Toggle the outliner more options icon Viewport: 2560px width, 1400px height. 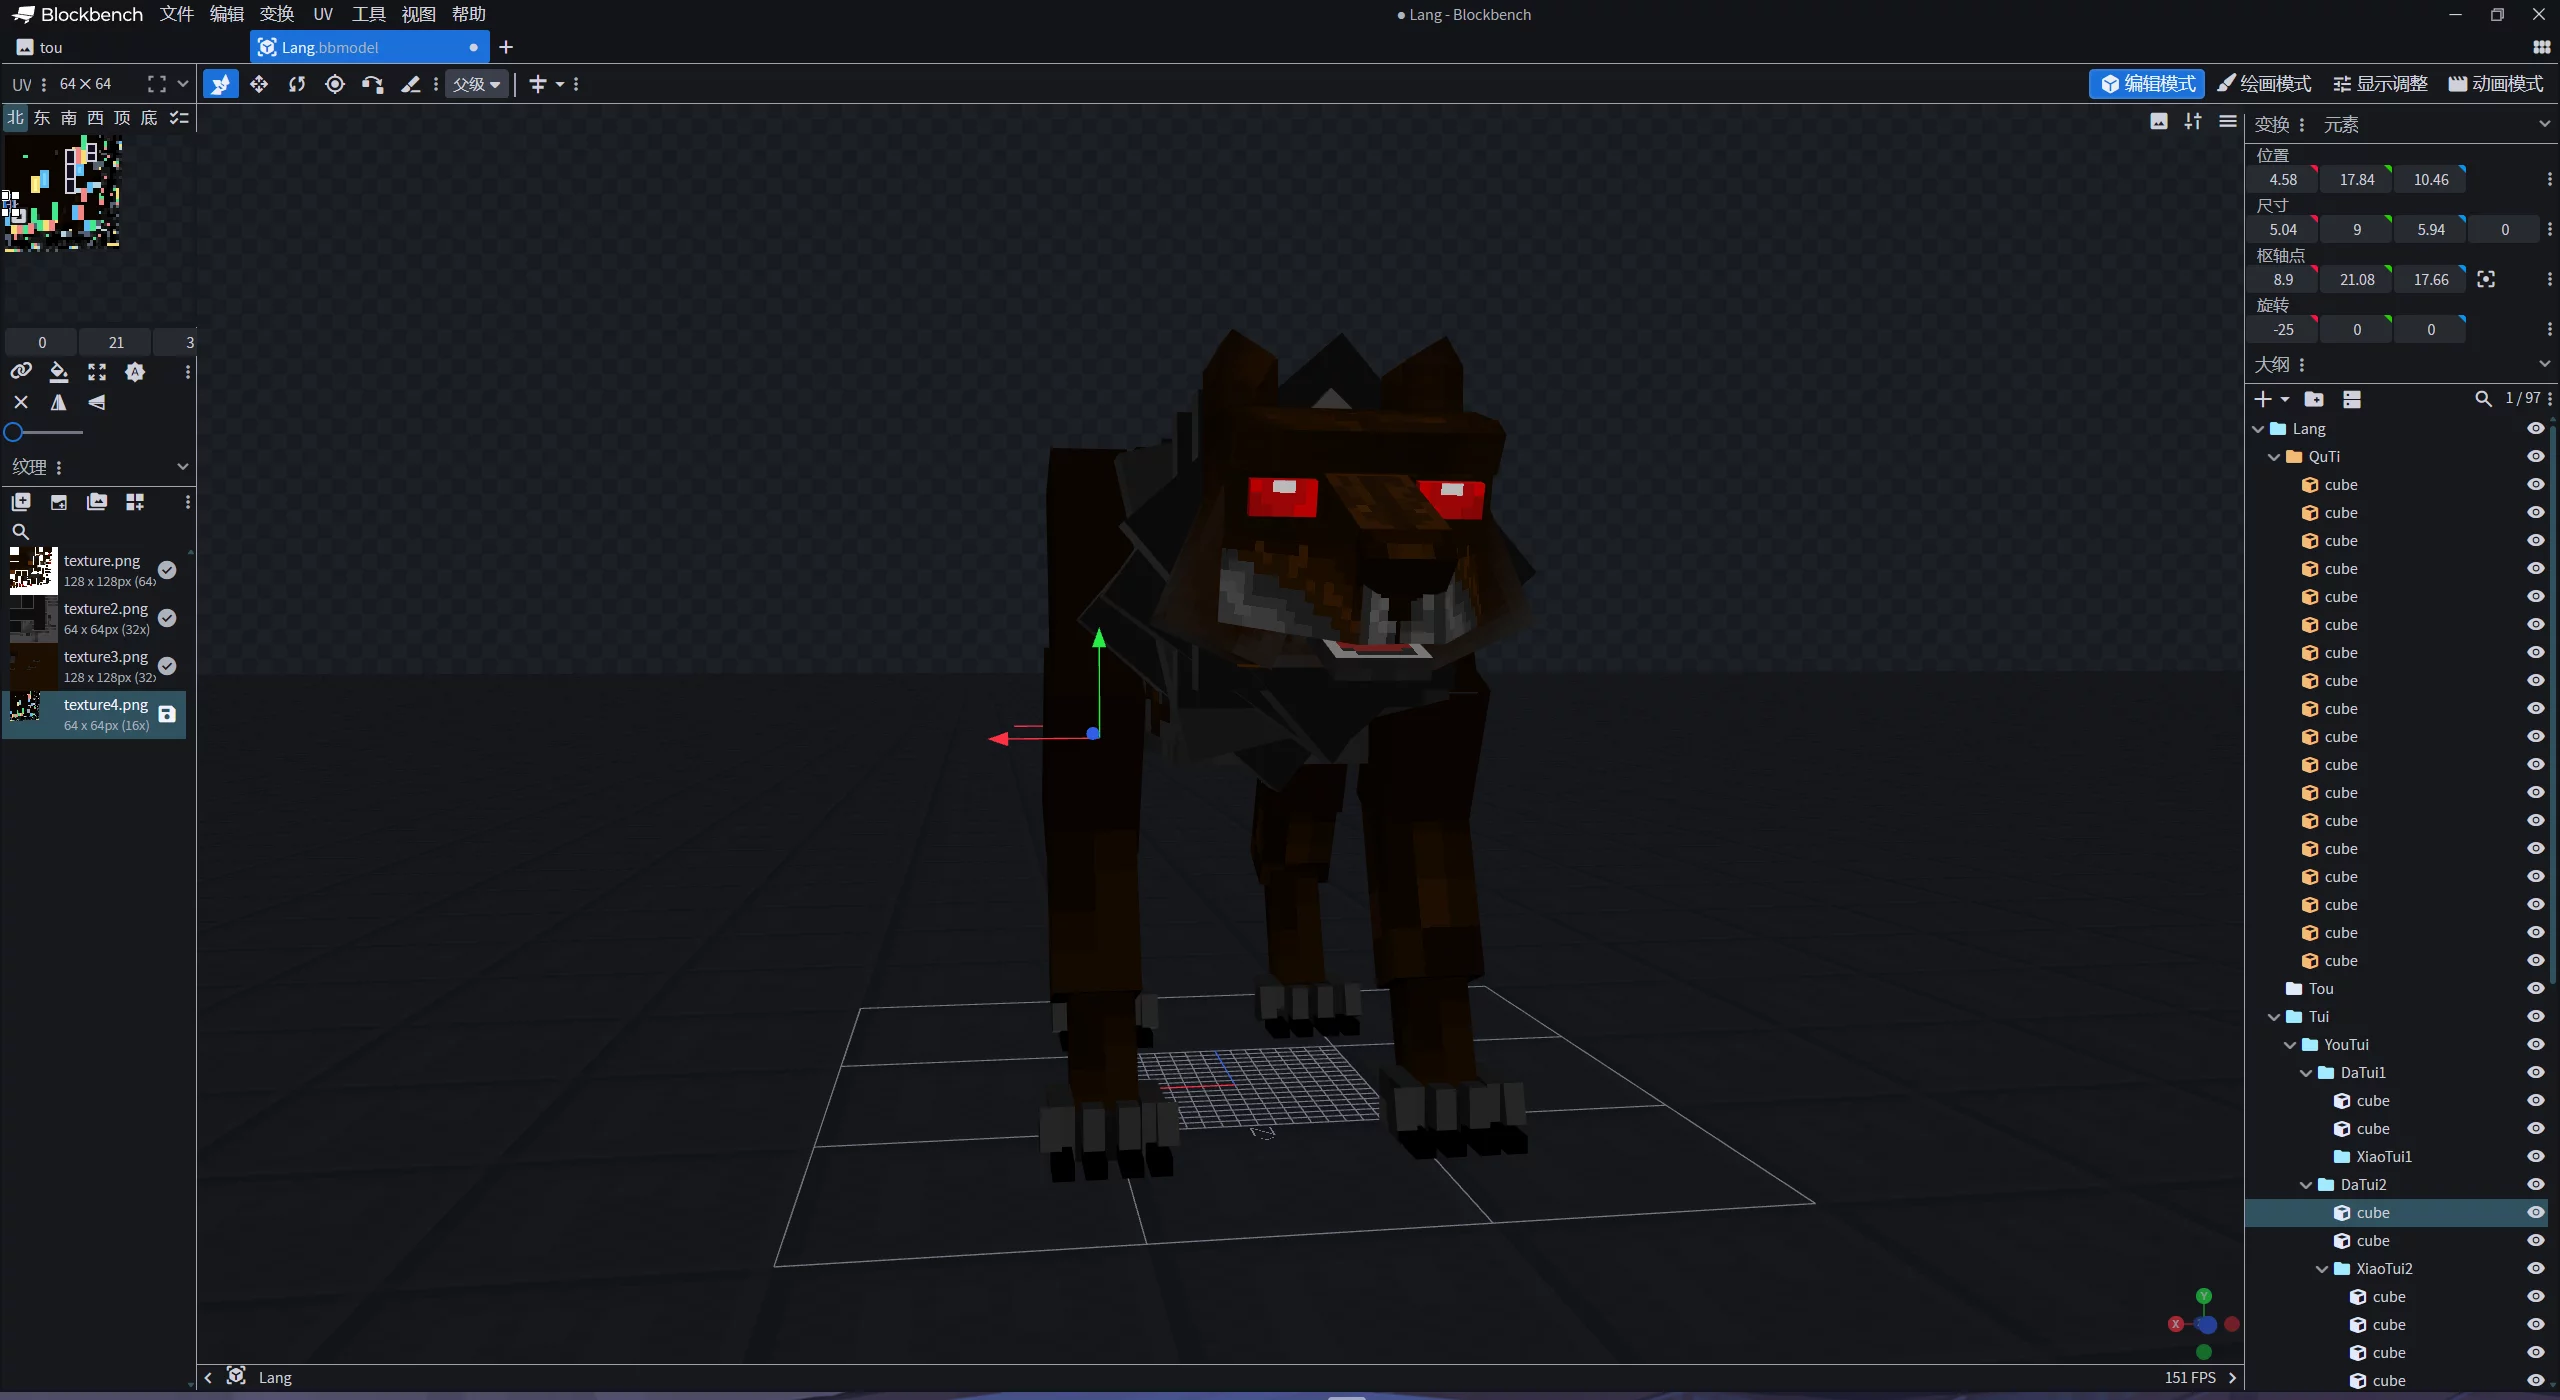coord(2352,399)
